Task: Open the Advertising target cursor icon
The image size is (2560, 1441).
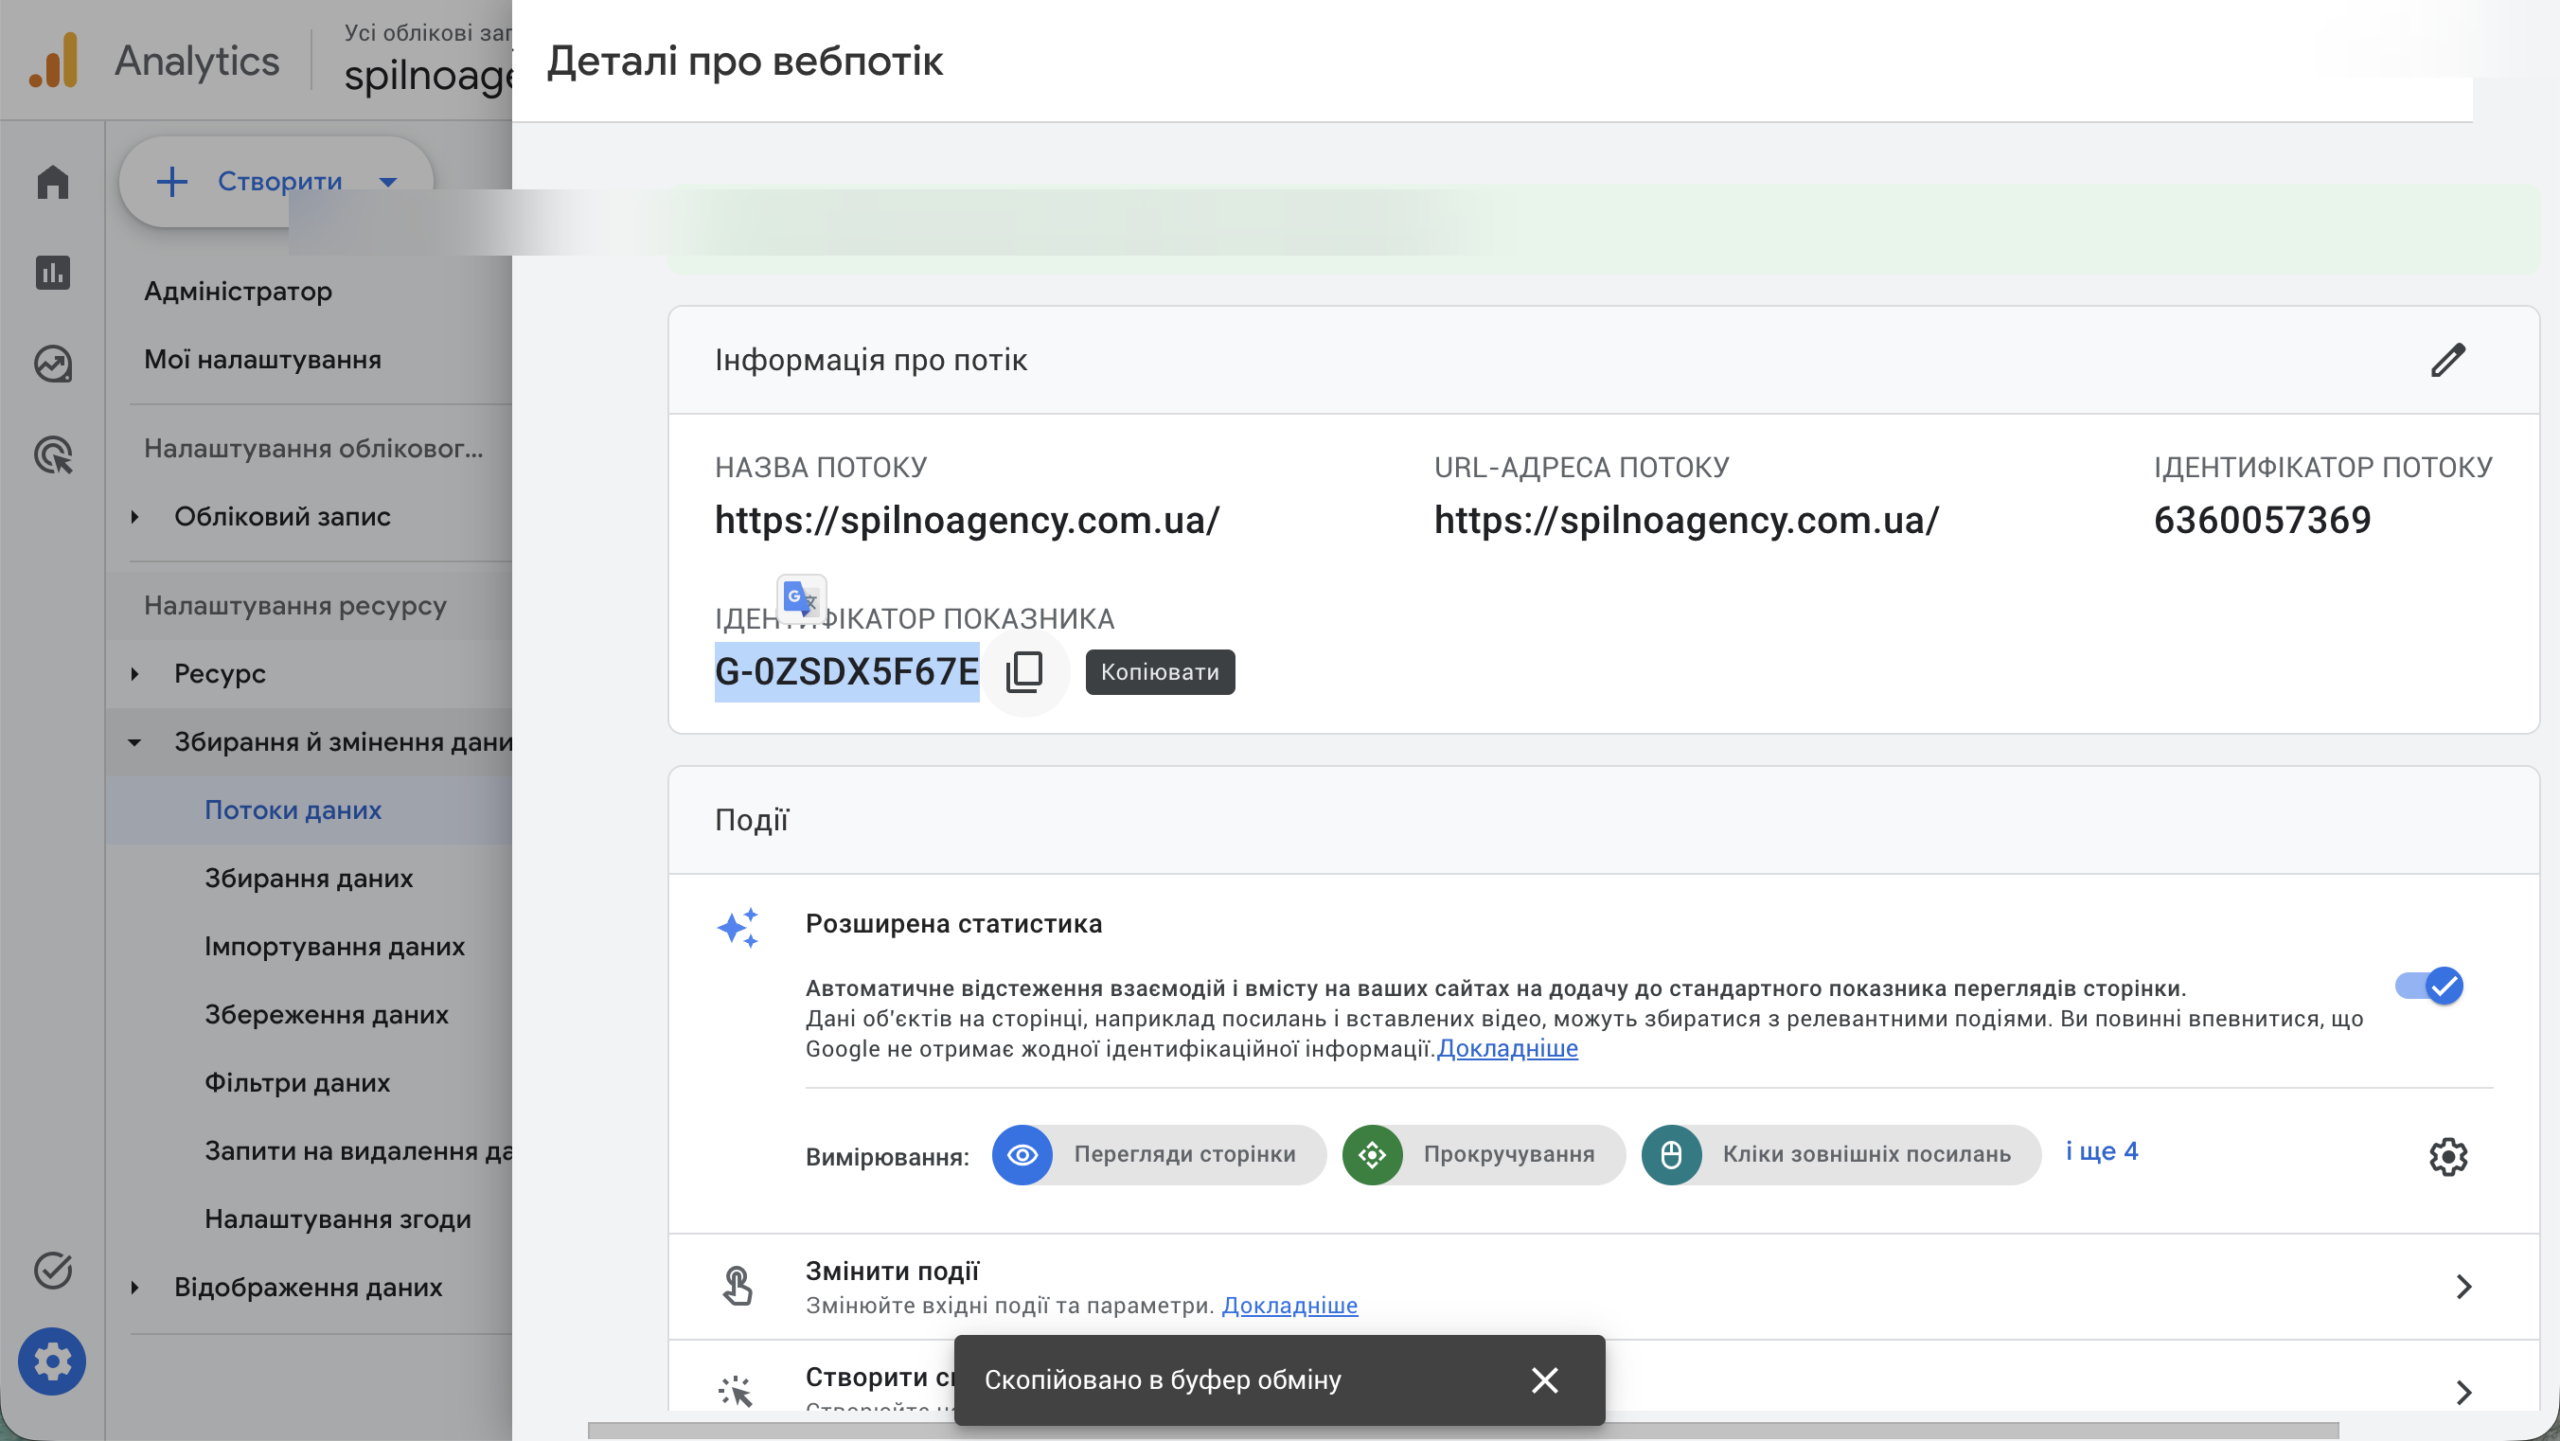Action: (53, 455)
